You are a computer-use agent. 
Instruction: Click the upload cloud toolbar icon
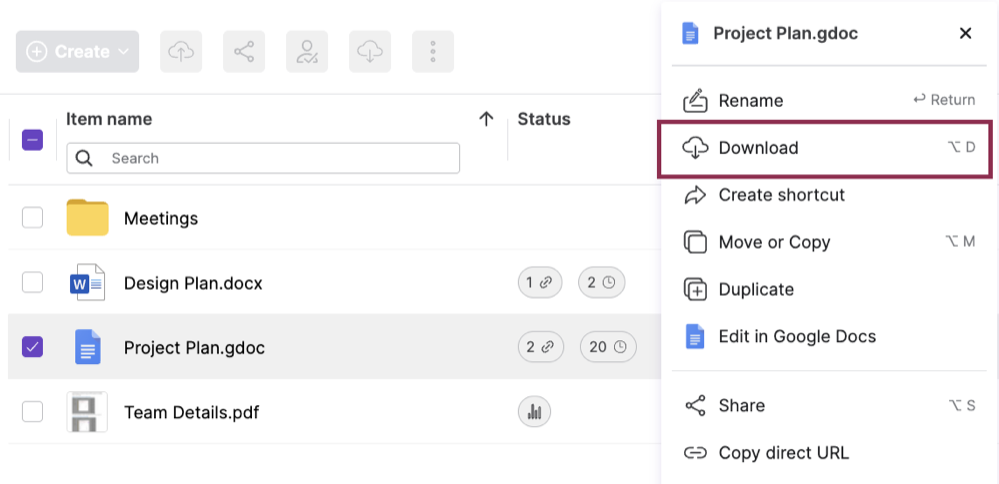click(181, 51)
